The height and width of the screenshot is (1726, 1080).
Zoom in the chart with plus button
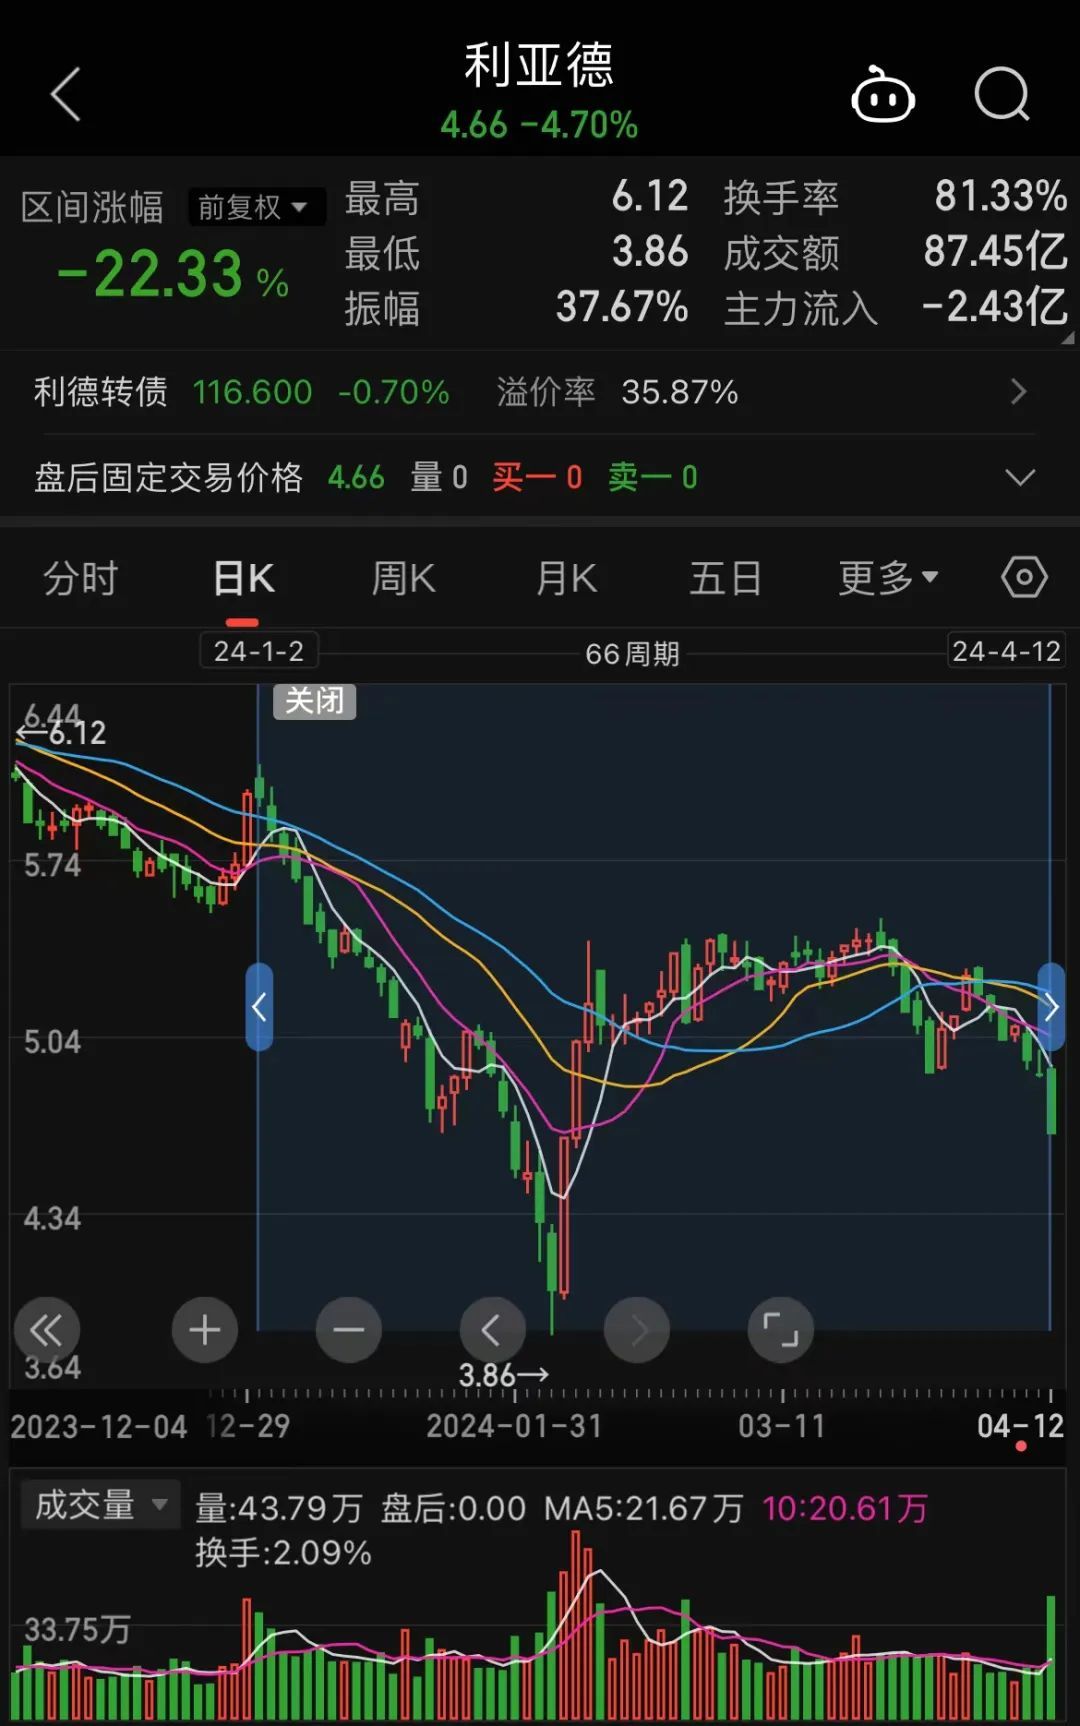[204, 1330]
